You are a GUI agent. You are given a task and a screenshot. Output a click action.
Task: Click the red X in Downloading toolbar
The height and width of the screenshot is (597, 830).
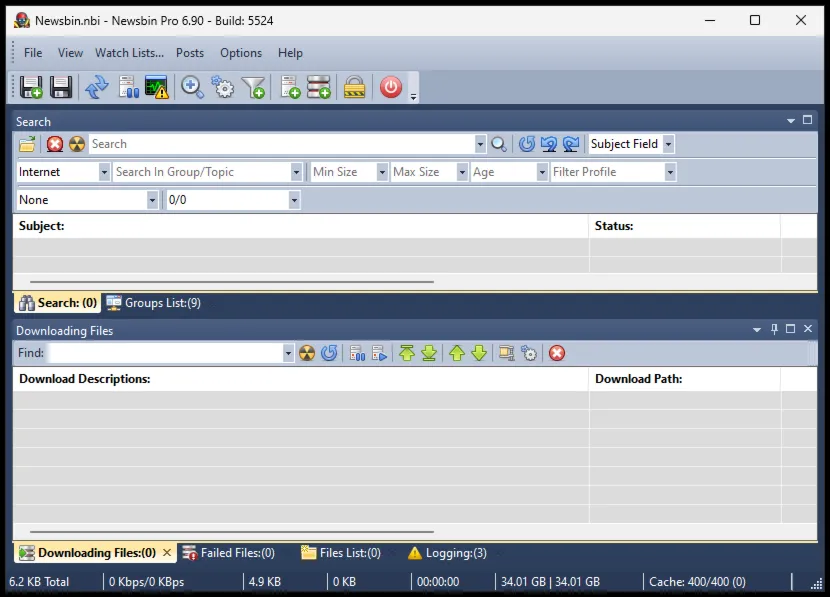pyautogui.click(x=557, y=353)
